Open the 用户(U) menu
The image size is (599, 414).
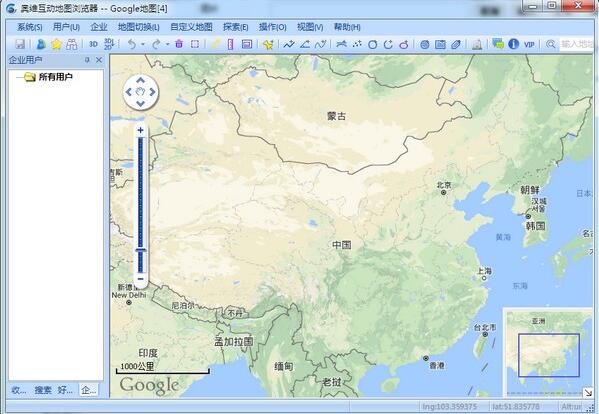tap(66, 27)
